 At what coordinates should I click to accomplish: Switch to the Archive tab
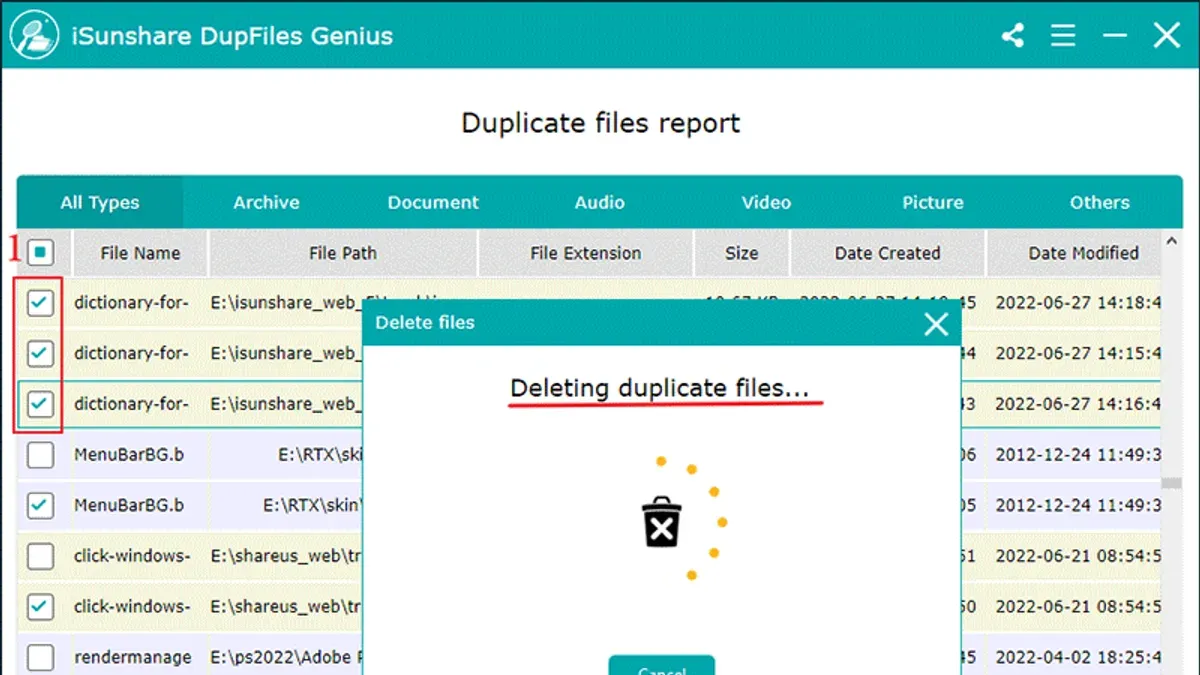tap(266, 202)
